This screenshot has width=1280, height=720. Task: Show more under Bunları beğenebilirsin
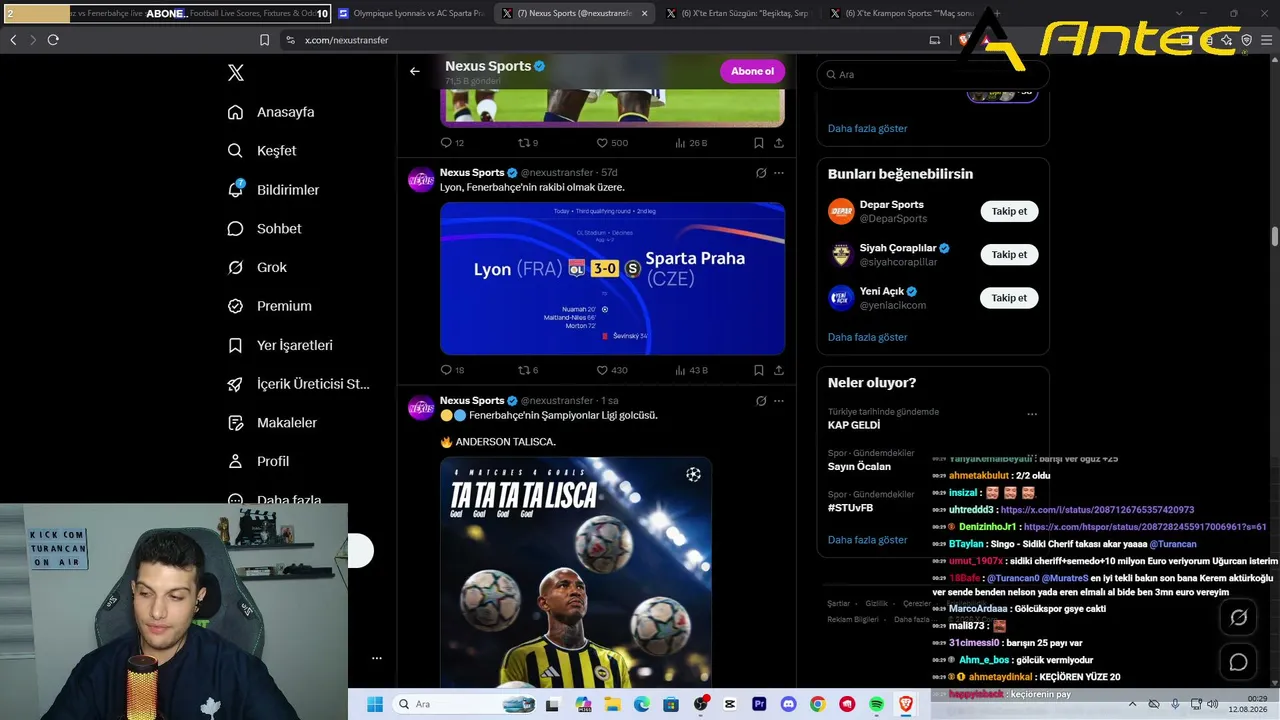tap(867, 337)
